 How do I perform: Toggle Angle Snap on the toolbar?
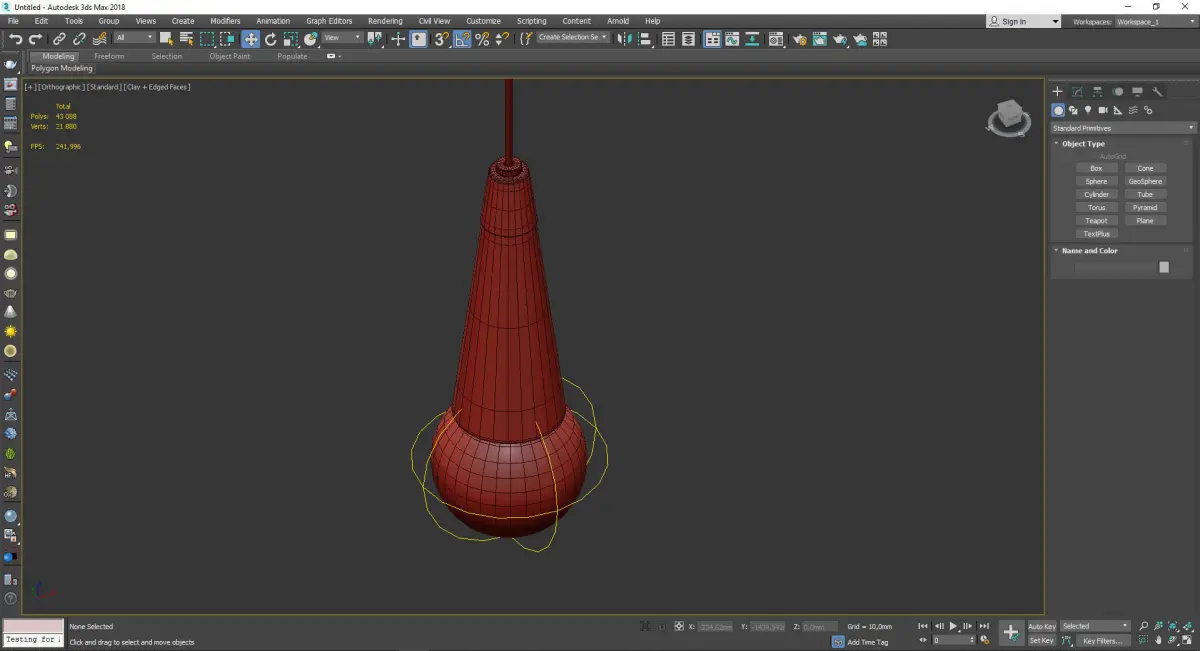click(462, 39)
